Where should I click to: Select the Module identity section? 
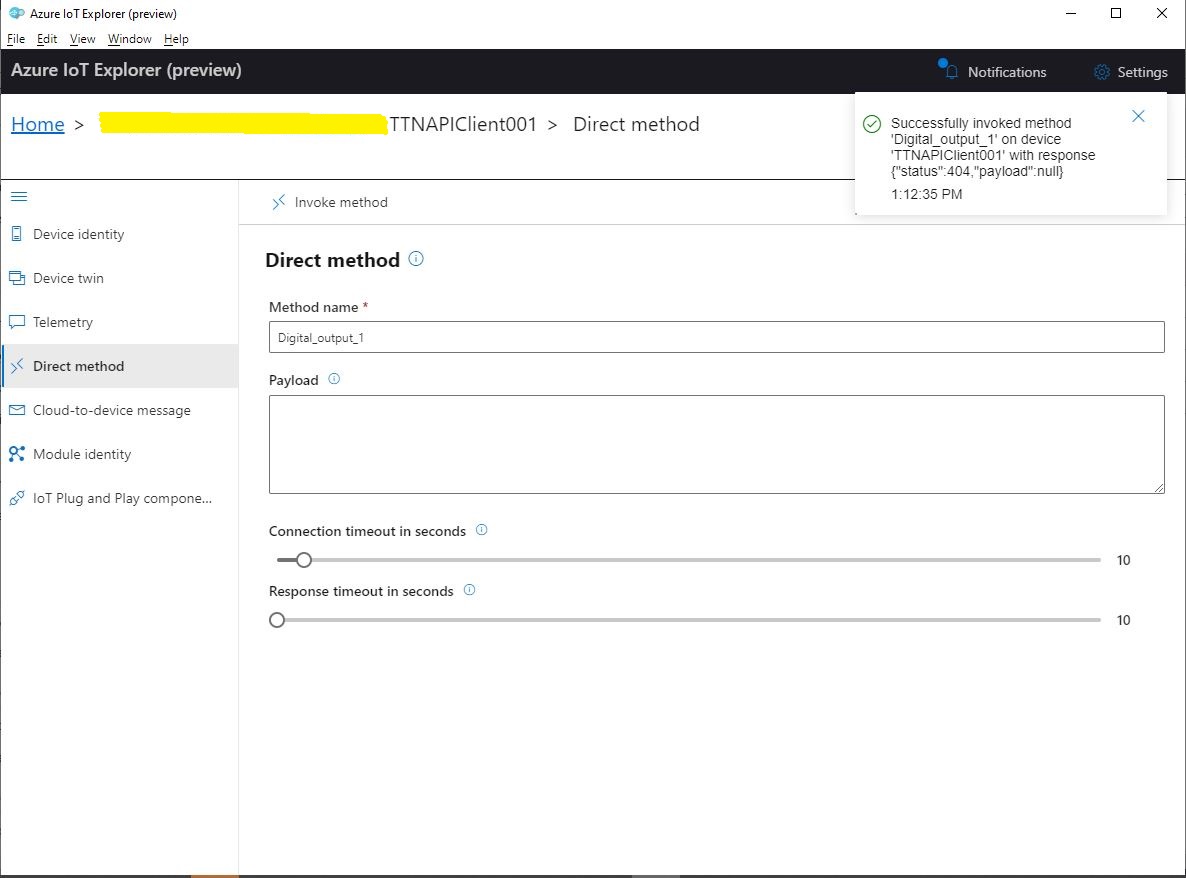pos(81,454)
